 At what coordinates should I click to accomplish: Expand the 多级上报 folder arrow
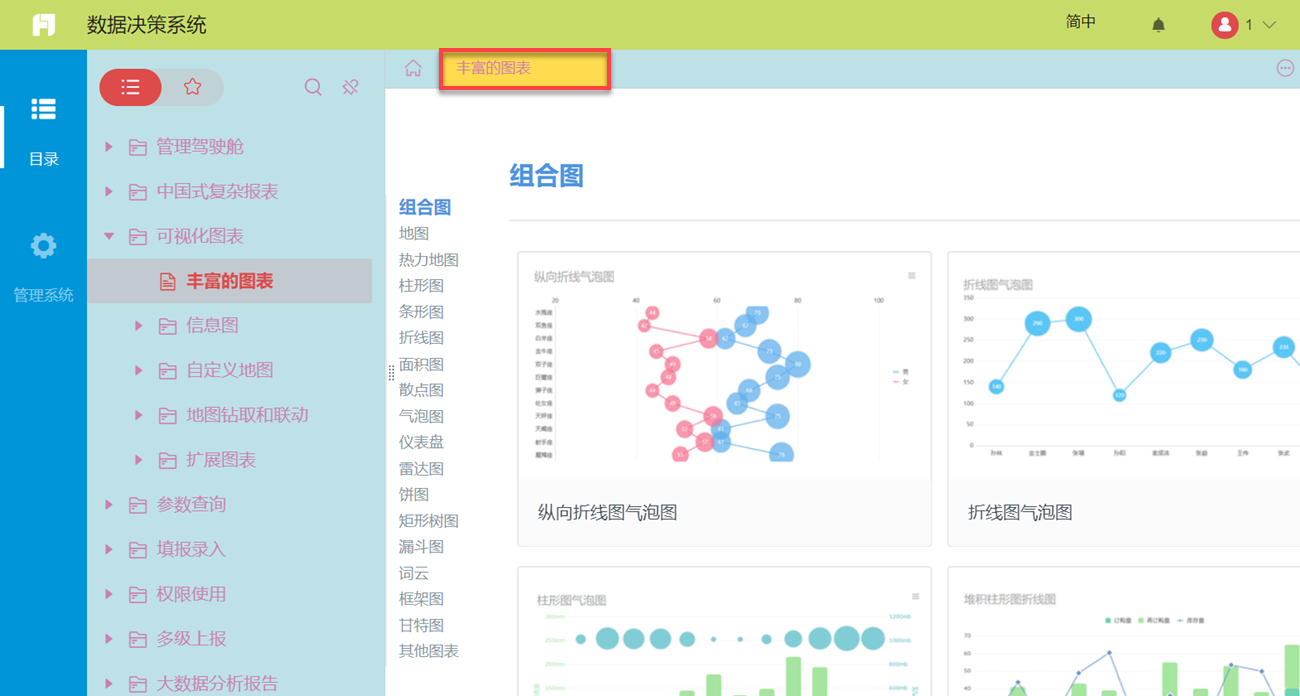[x=109, y=639]
